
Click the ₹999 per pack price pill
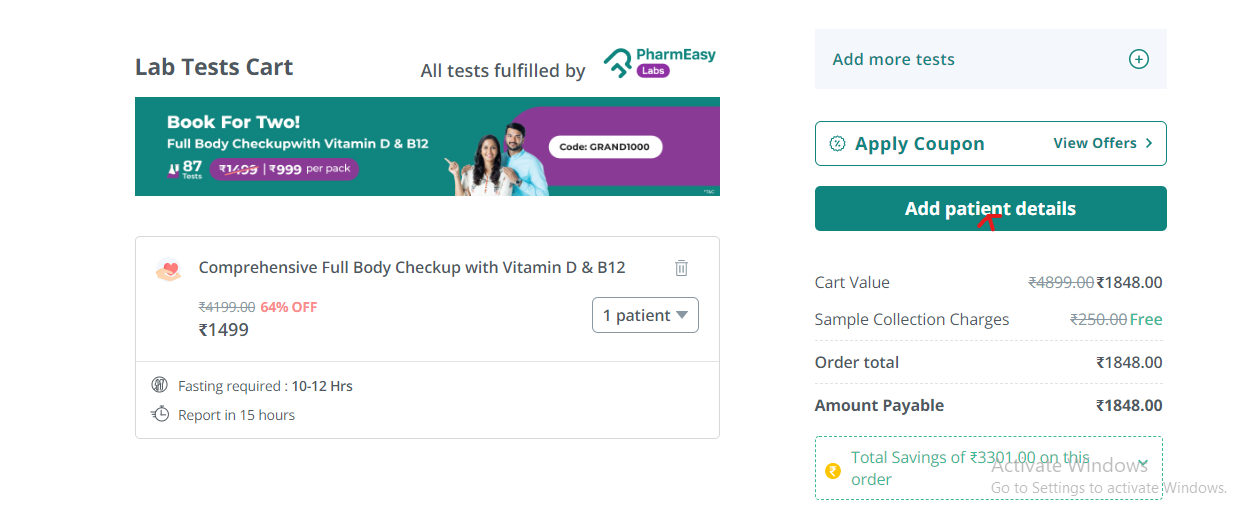[284, 169]
